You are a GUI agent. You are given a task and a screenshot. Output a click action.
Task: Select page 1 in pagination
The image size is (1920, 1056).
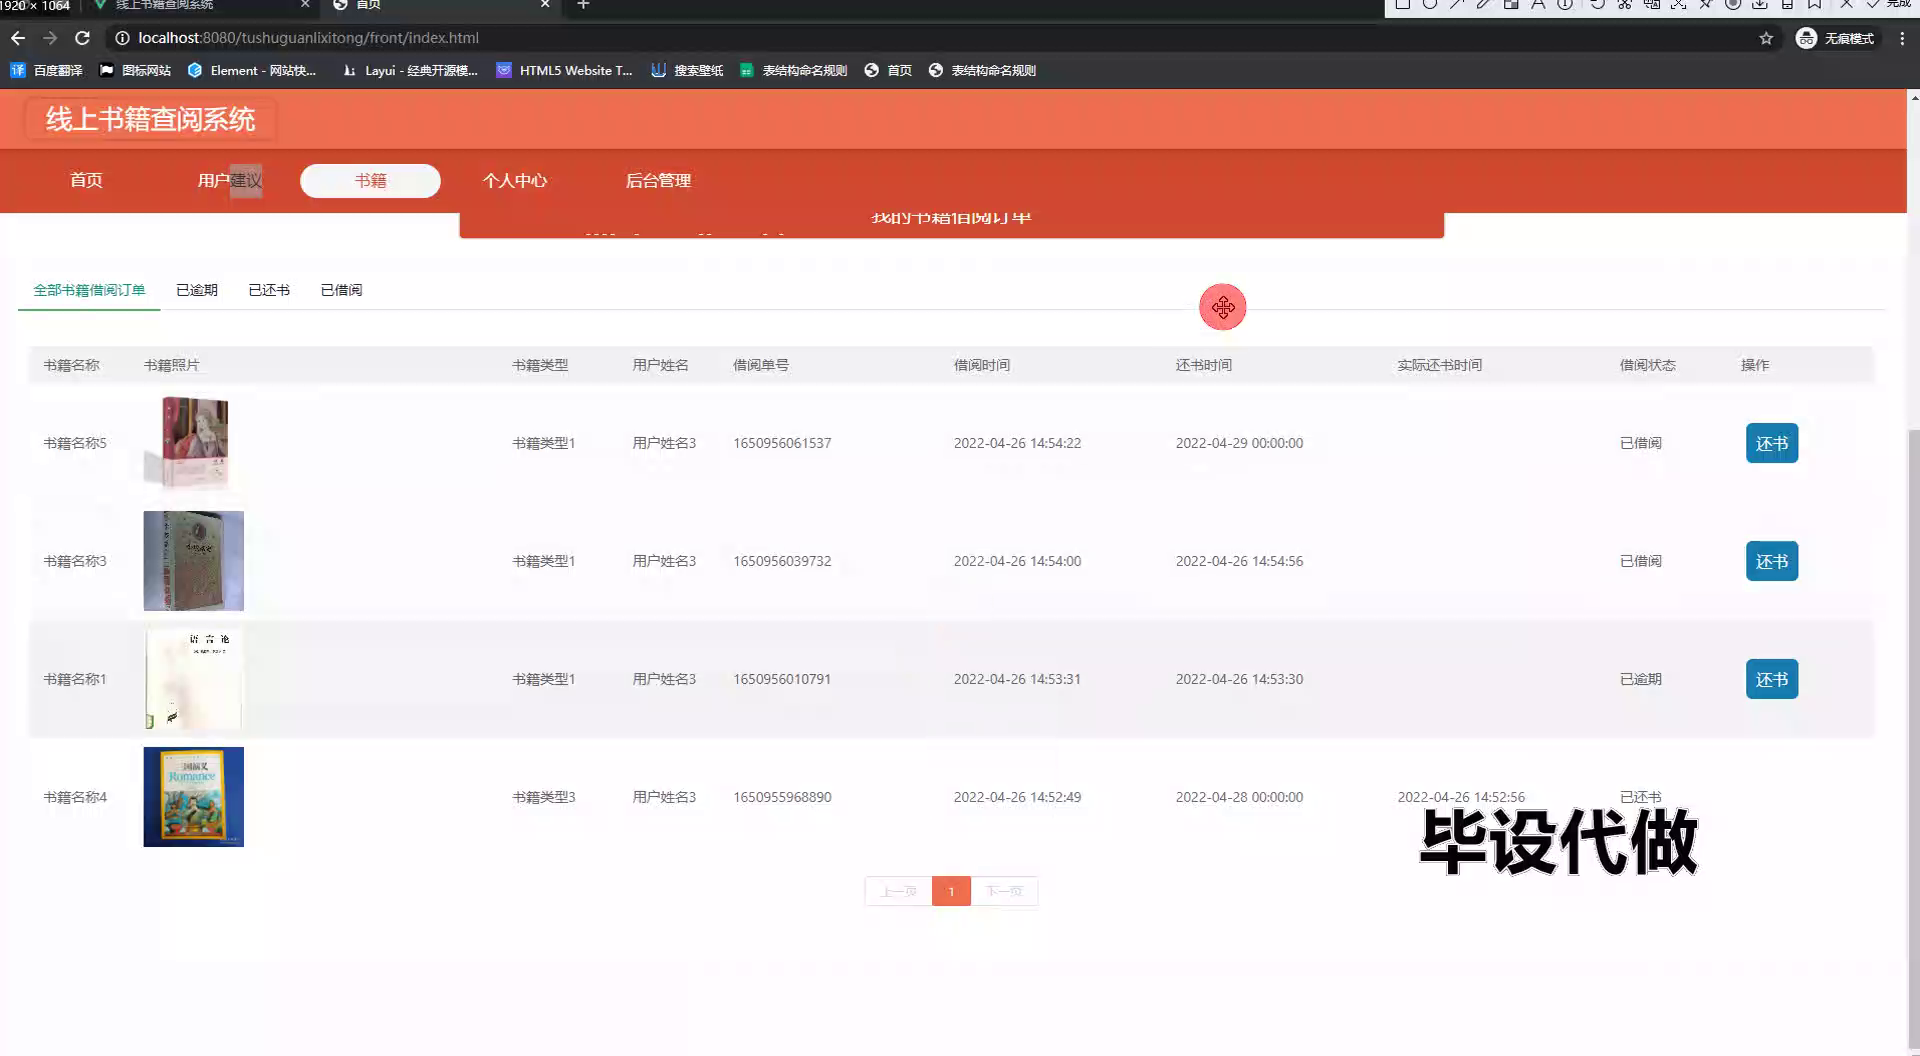[951, 891]
